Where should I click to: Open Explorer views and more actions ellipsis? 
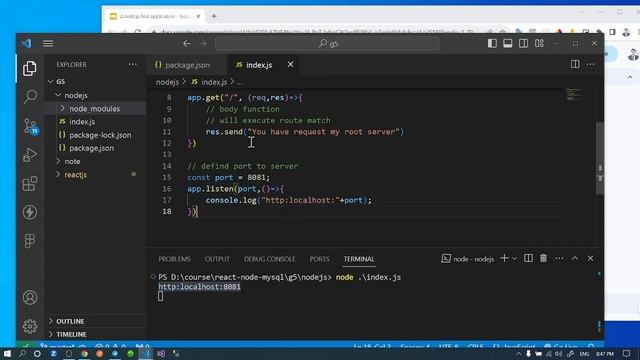click(133, 64)
